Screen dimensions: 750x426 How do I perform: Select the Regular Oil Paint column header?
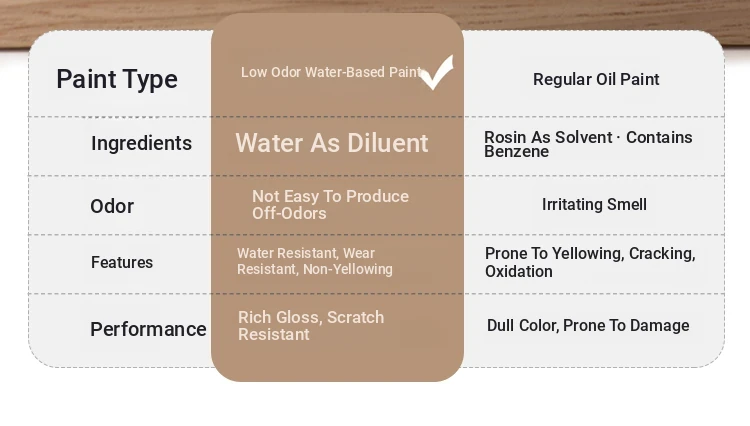[x=596, y=79]
